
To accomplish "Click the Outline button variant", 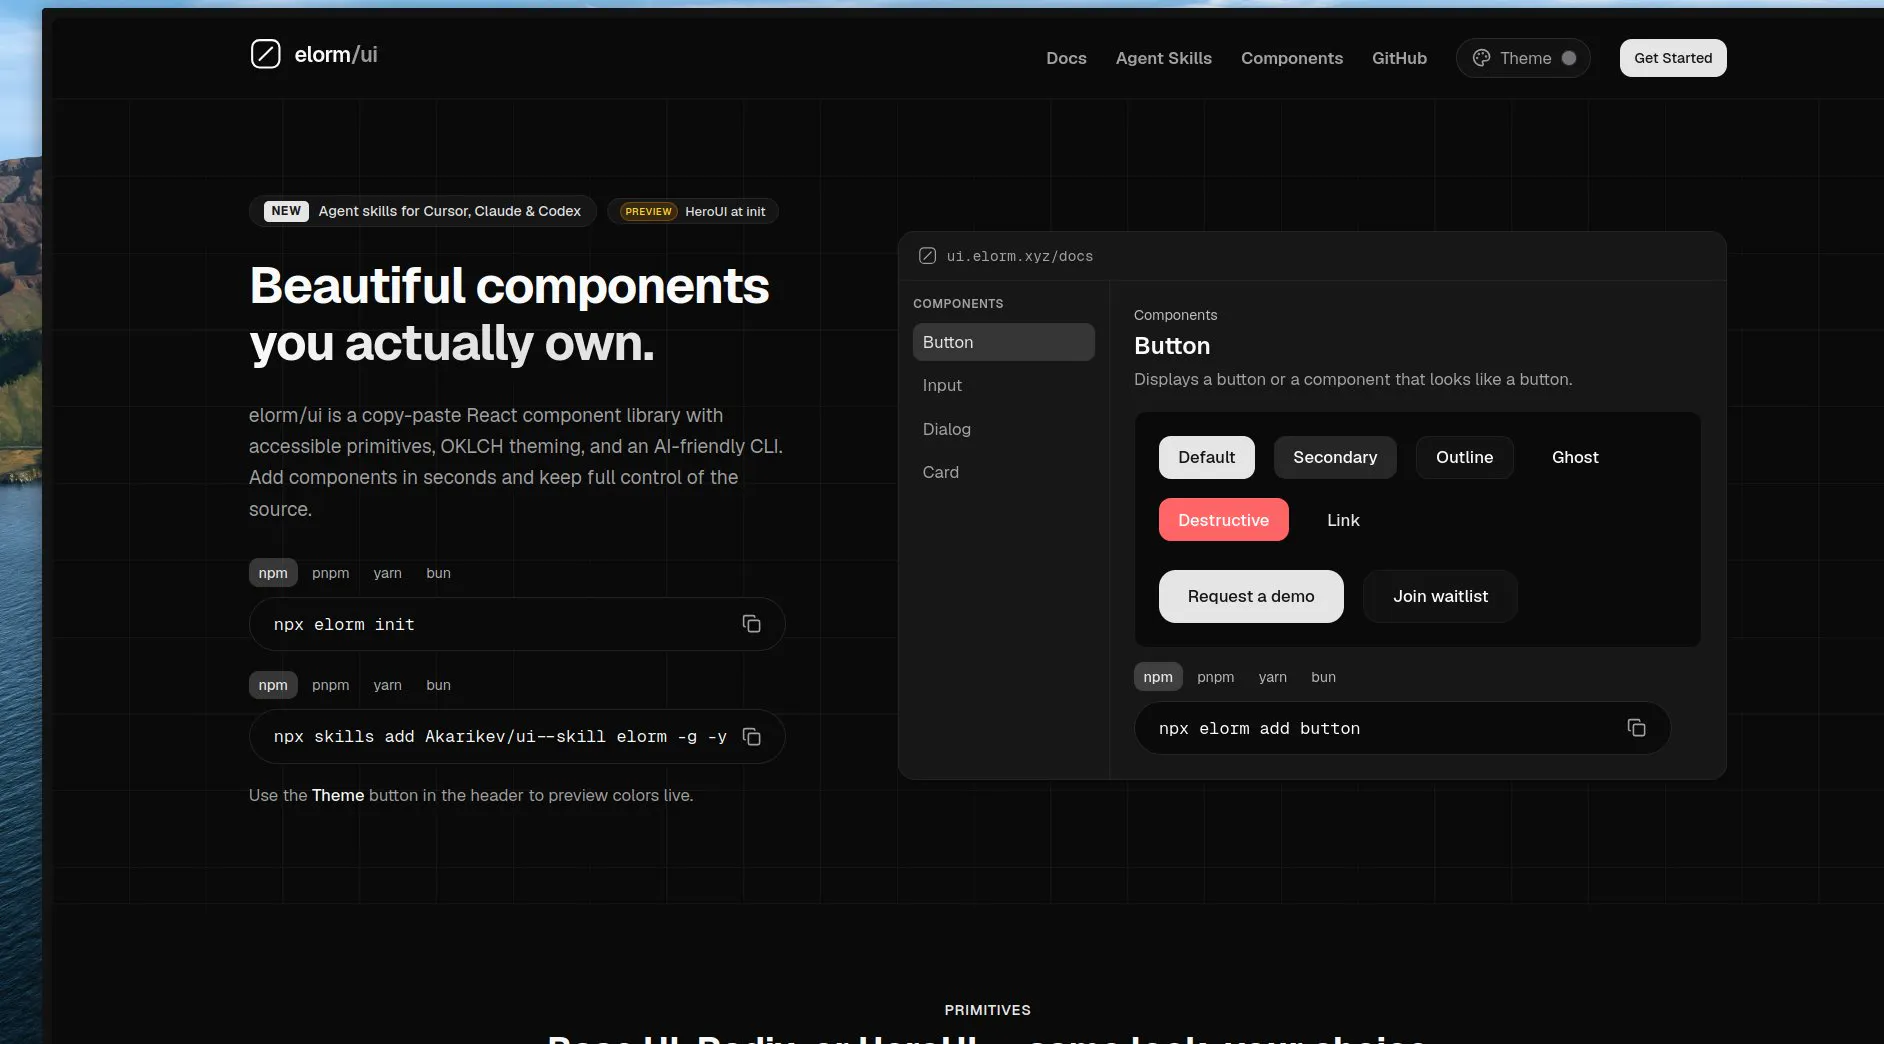I will click(x=1464, y=457).
